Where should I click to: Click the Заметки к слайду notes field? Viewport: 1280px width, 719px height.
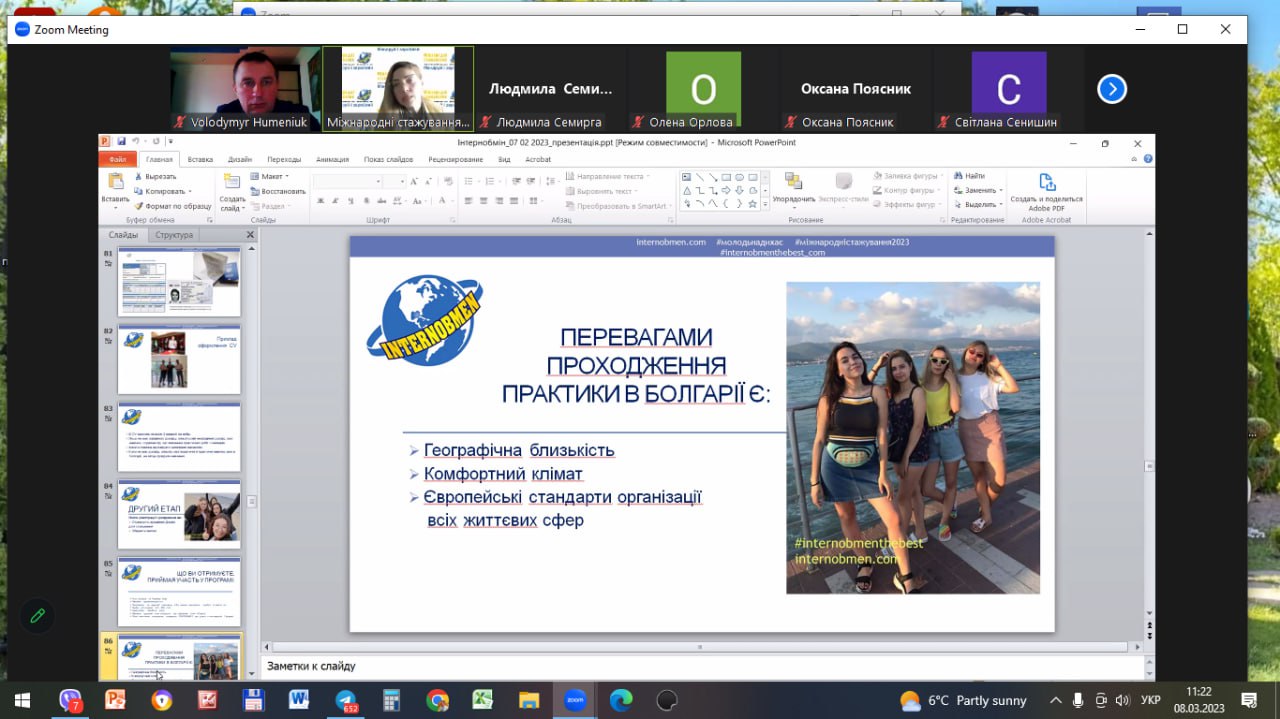(x=700, y=666)
